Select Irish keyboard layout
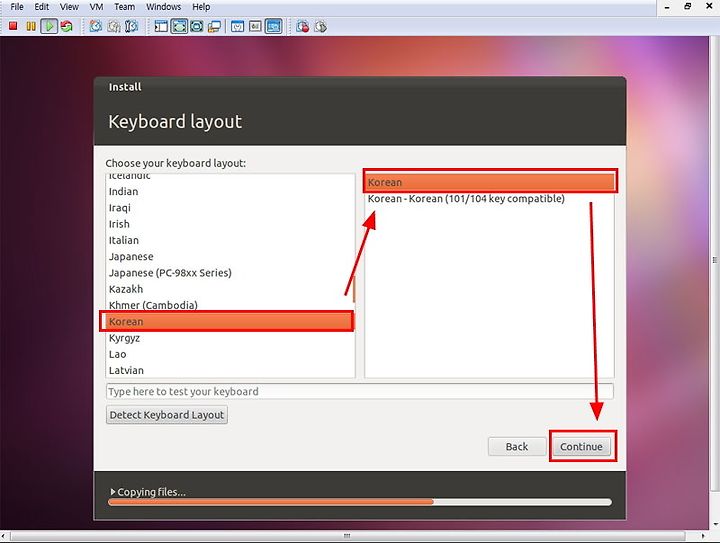The width and height of the screenshot is (720, 543). tap(230, 224)
